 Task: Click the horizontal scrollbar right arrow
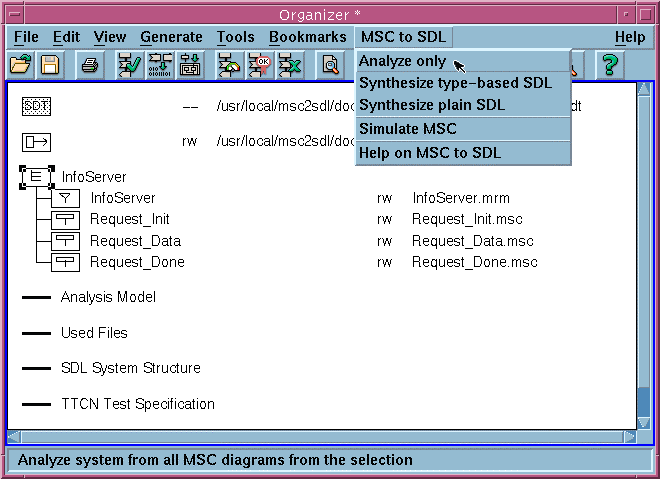[630, 437]
